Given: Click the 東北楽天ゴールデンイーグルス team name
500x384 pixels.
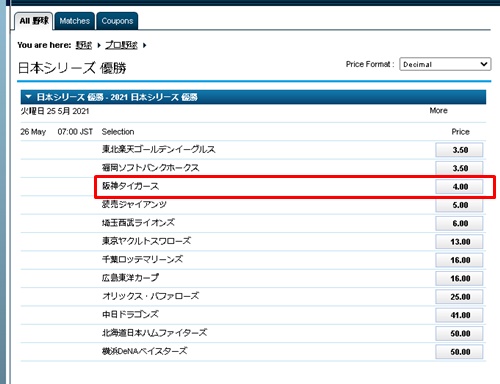Looking at the screenshot, I should [159, 149].
